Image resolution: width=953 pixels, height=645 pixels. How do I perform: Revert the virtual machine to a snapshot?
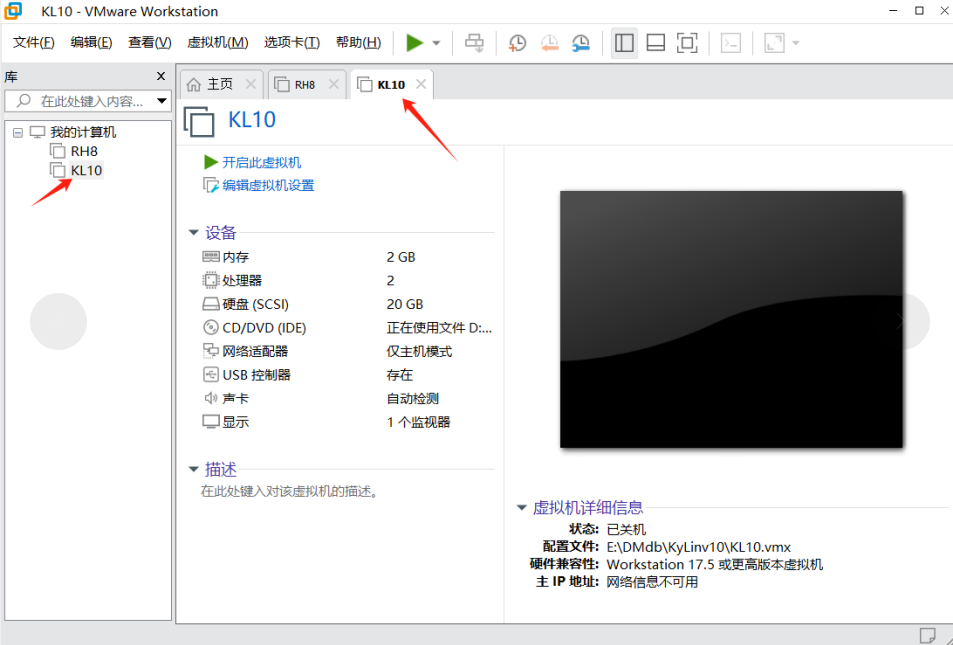[549, 43]
